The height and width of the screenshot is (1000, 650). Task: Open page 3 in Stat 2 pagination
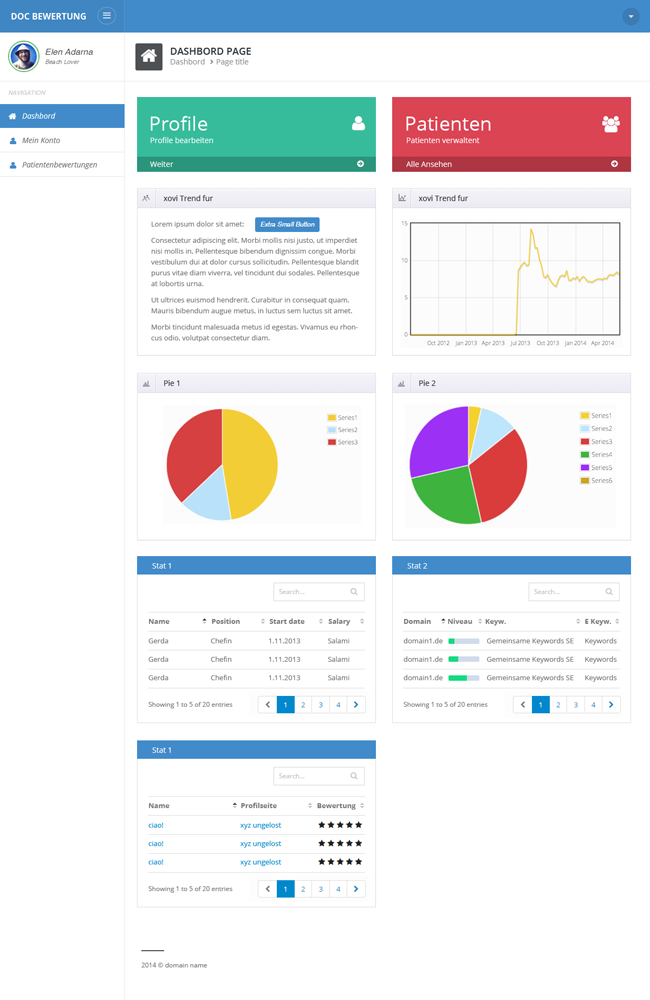[x=576, y=705]
